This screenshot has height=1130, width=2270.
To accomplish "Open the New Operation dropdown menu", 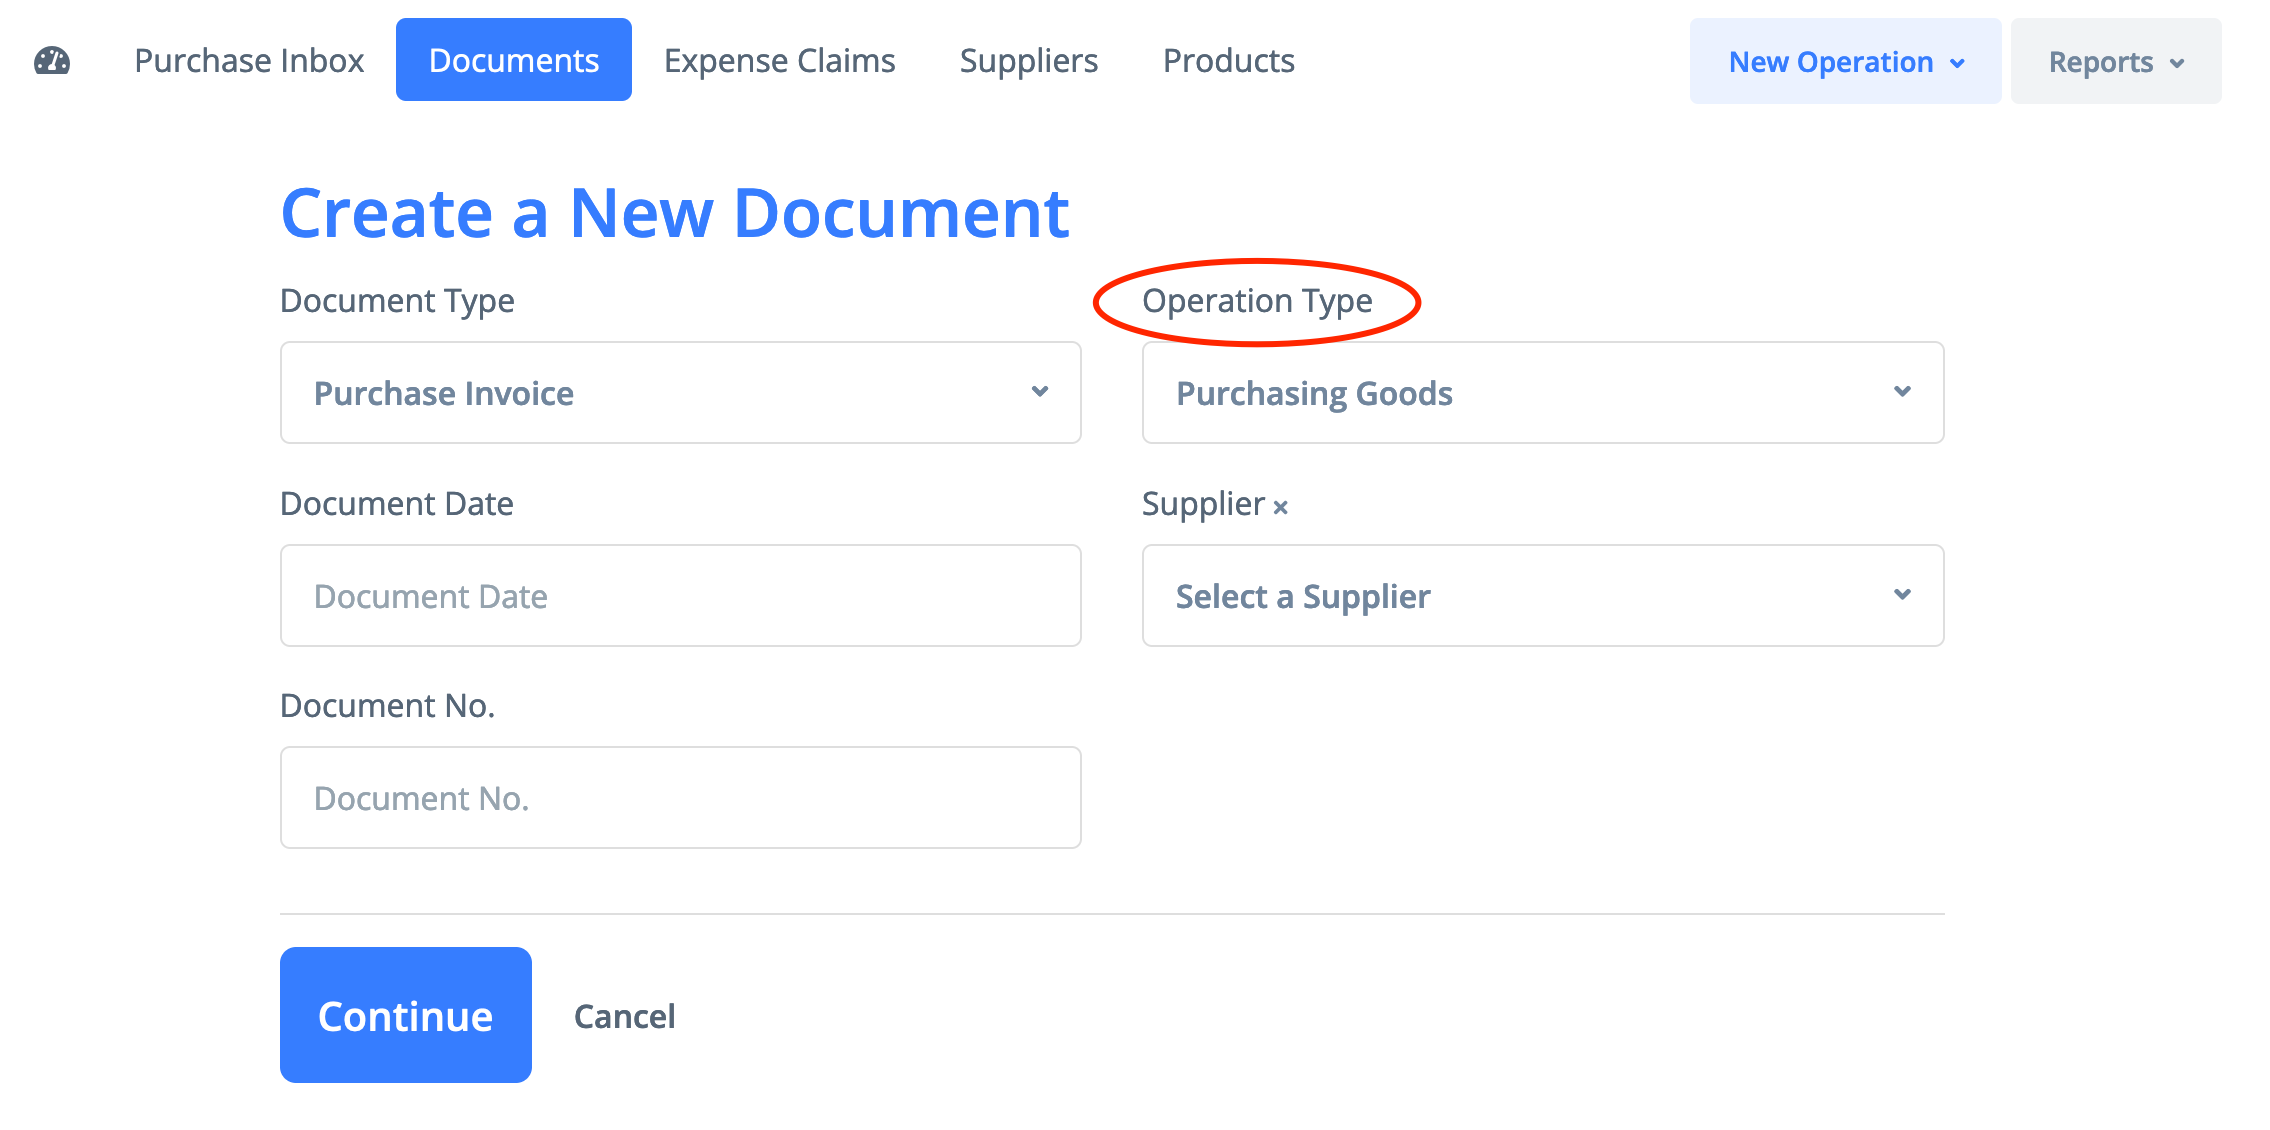I will point(1845,62).
